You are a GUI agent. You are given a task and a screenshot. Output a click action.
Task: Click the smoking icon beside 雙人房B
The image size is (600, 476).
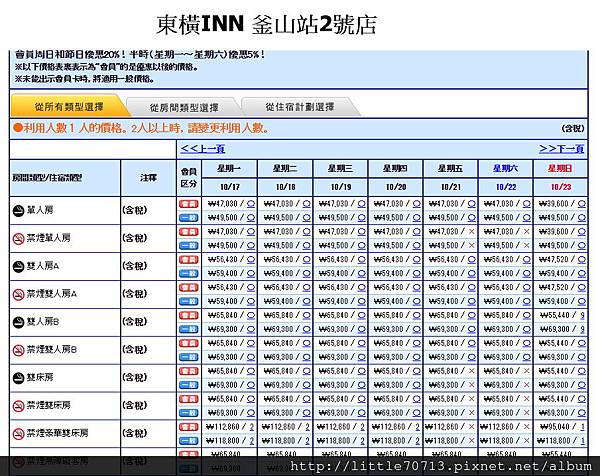point(18,322)
